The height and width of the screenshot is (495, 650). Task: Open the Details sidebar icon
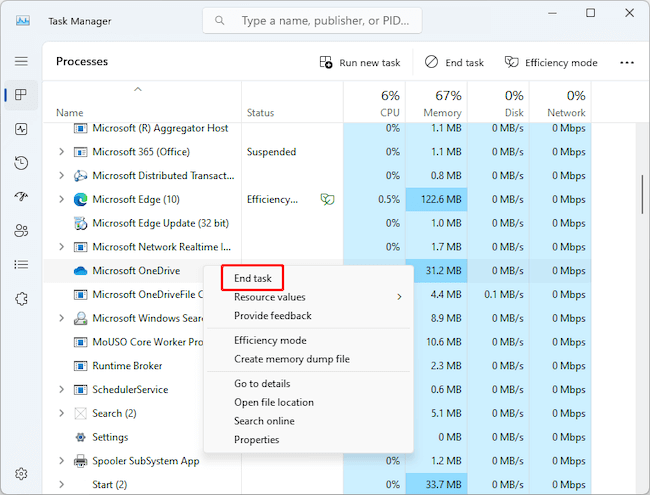click(x=21, y=264)
